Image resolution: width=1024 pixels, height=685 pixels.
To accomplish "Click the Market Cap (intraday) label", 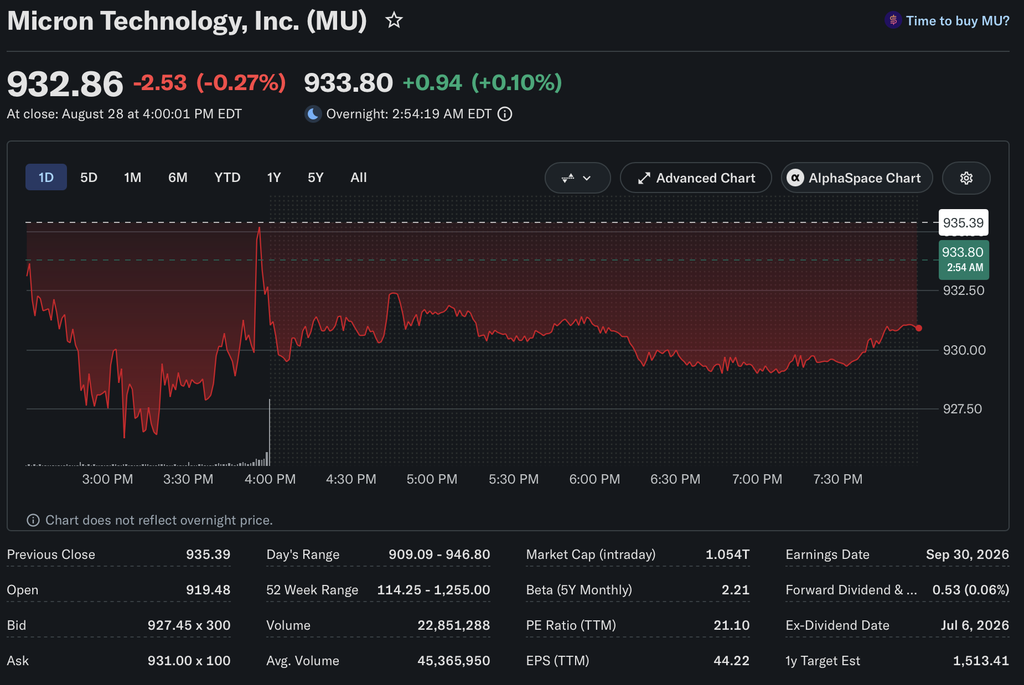I will click(590, 554).
